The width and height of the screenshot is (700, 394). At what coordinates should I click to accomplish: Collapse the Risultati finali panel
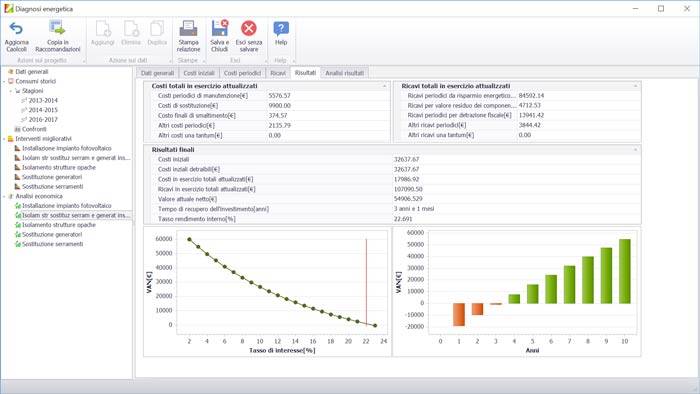(x=635, y=149)
